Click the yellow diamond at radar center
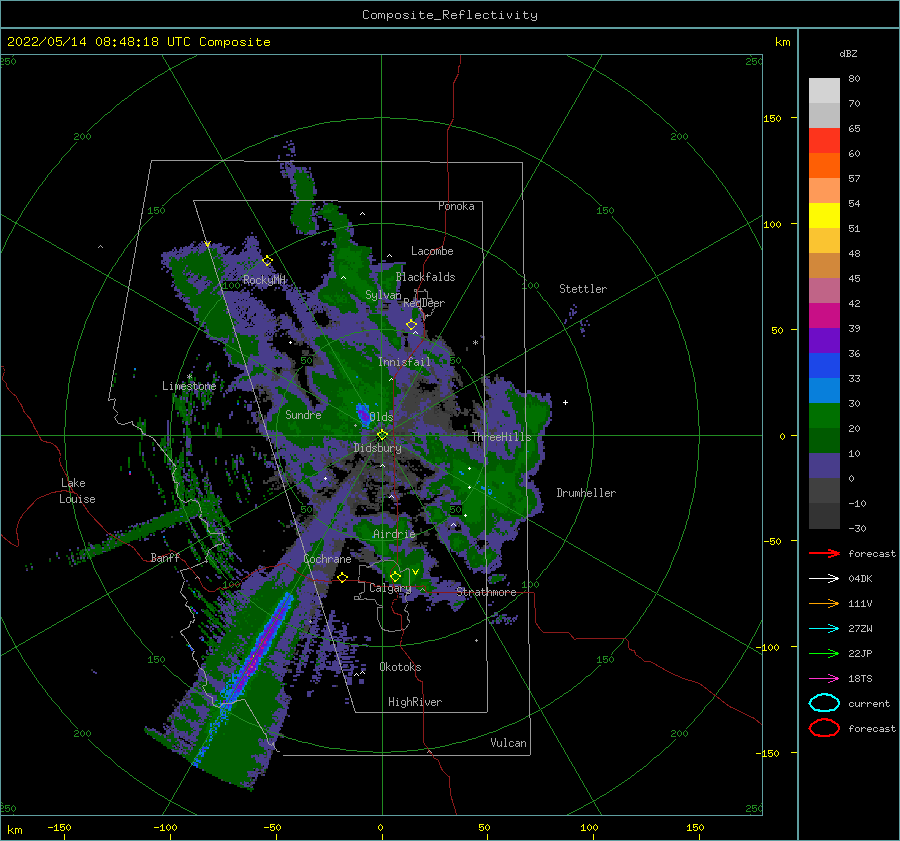 pos(382,435)
